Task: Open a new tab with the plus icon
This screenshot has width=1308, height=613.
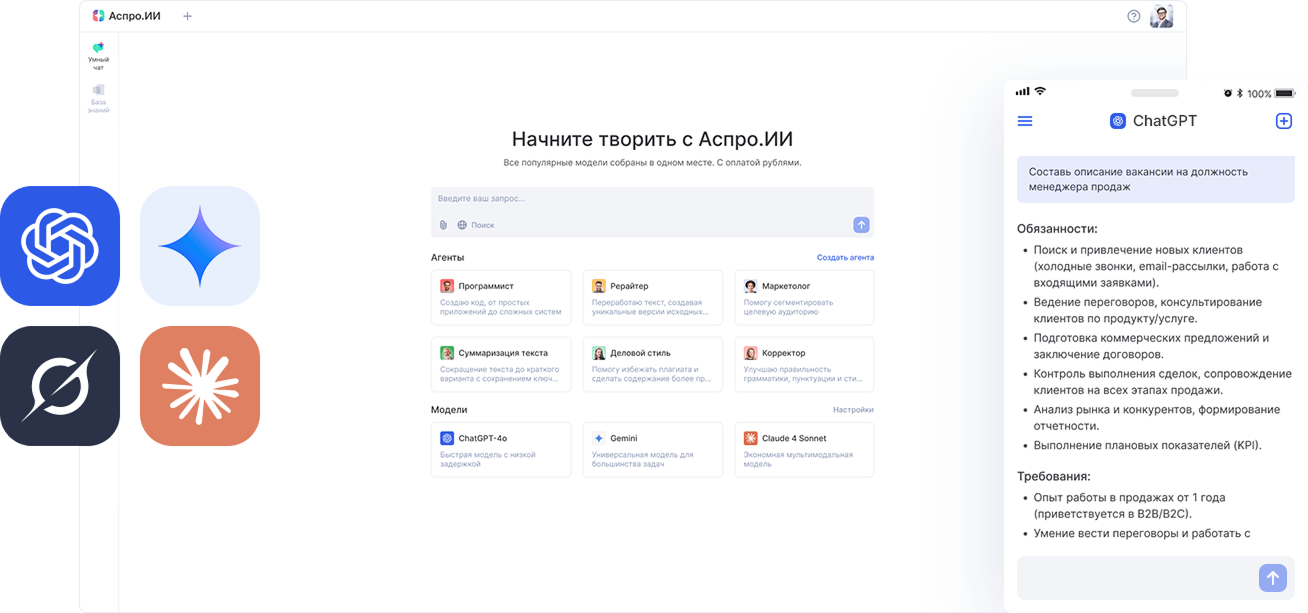Action: tap(187, 16)
